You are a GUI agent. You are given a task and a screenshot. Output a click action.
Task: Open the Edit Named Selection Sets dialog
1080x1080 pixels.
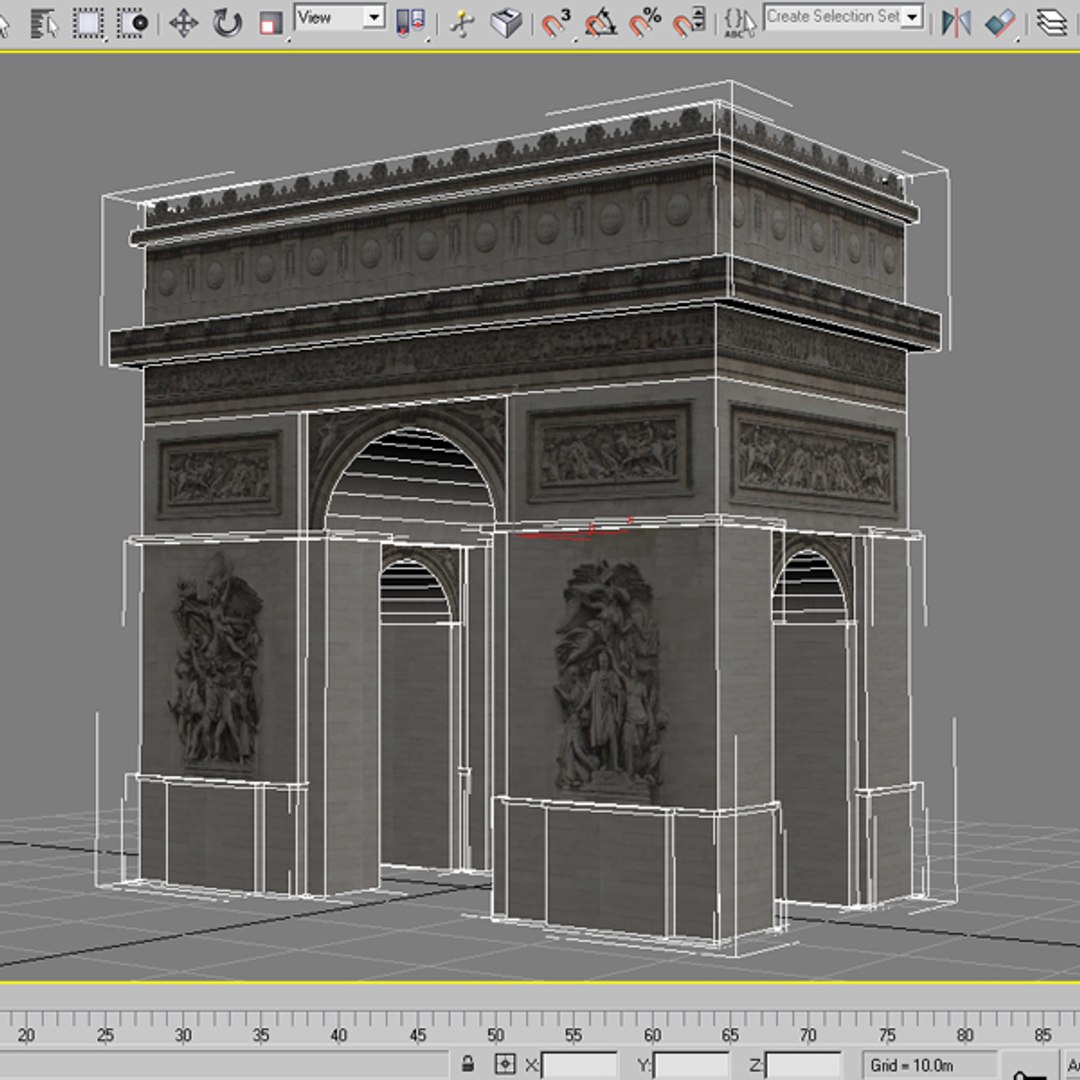(740, 23)
